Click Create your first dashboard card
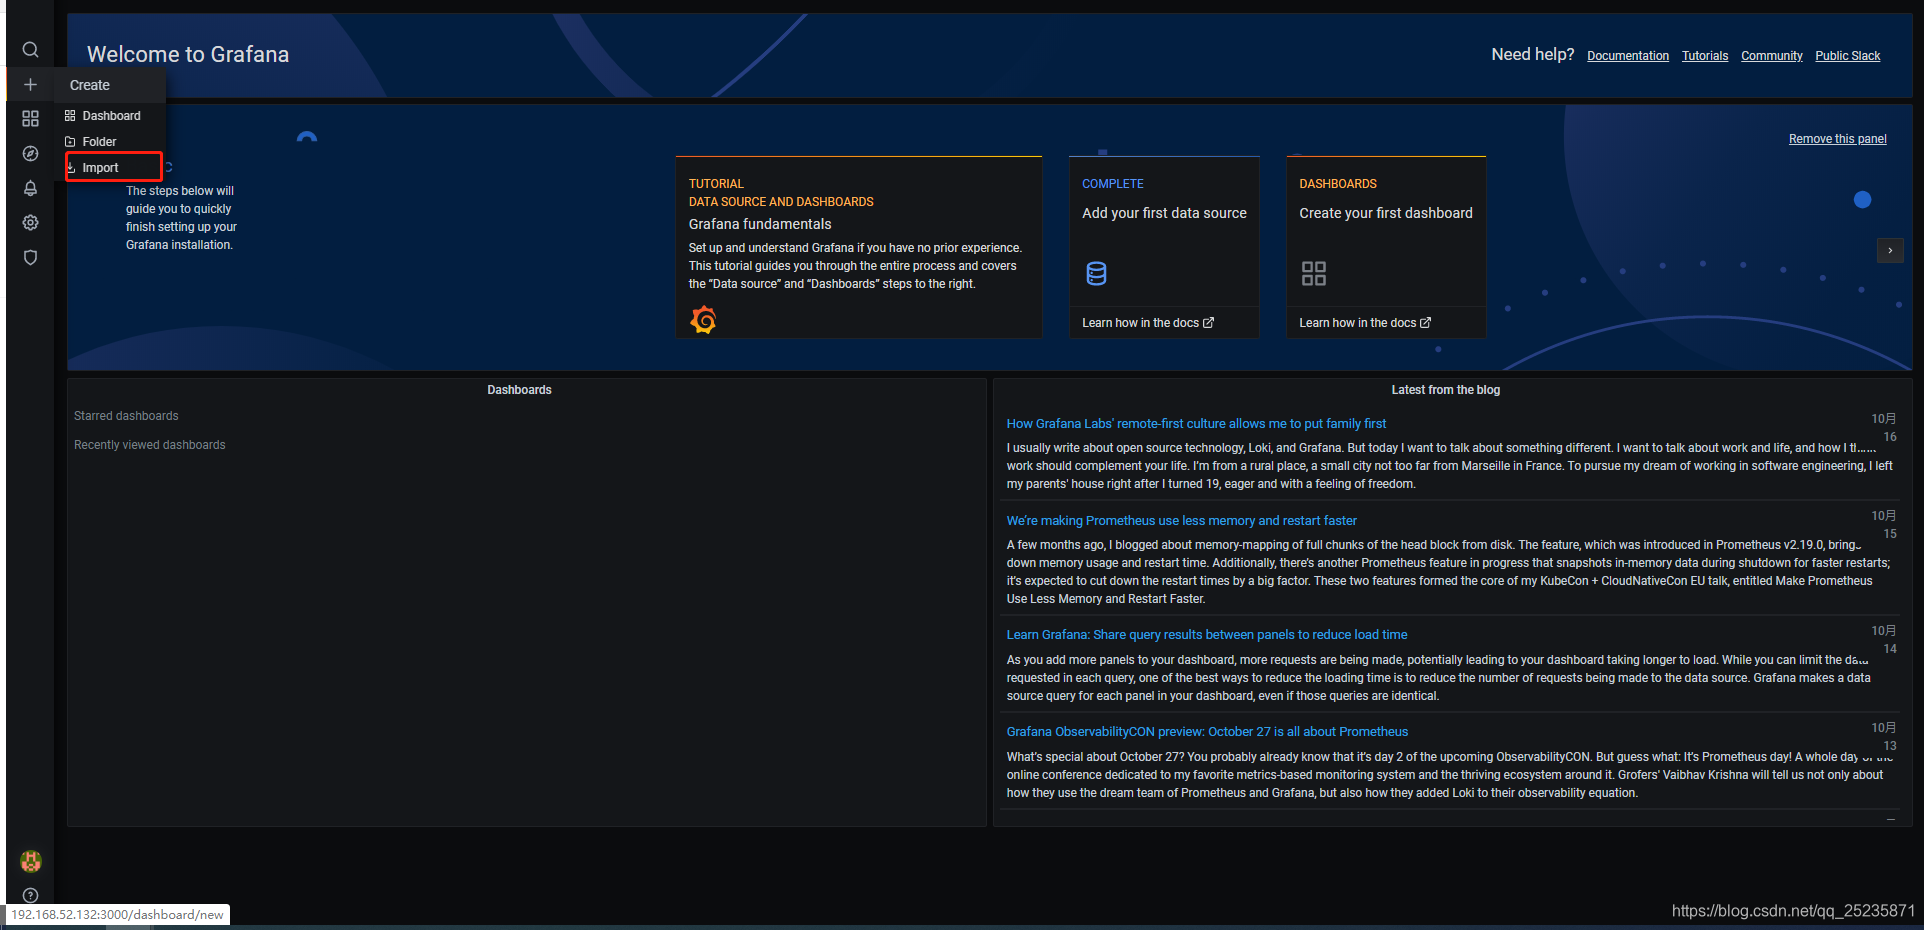Image resolution: width=1924 pixels, height=930 pixels. pos(1385,247)
